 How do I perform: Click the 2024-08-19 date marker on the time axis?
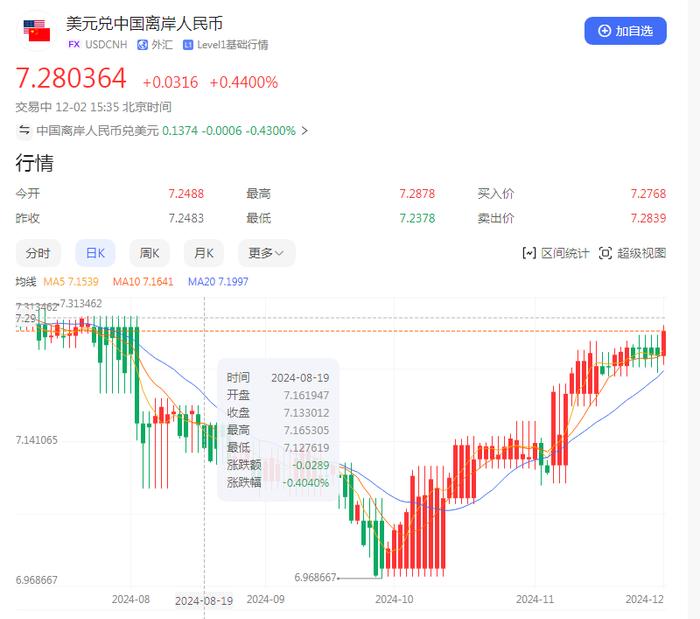pos(204,601)
